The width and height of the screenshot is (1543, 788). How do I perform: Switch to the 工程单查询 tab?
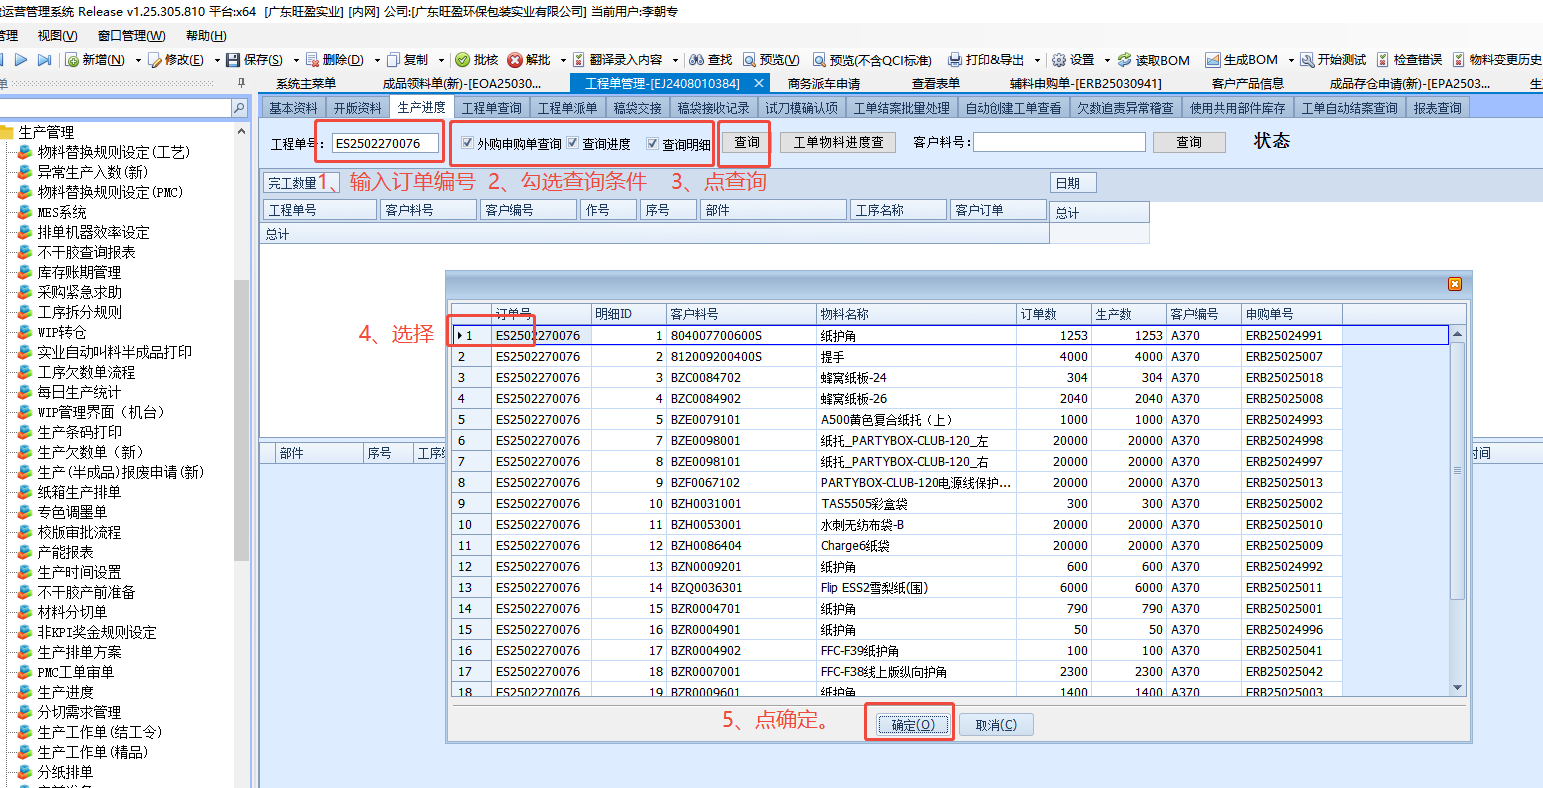(492, 108)
